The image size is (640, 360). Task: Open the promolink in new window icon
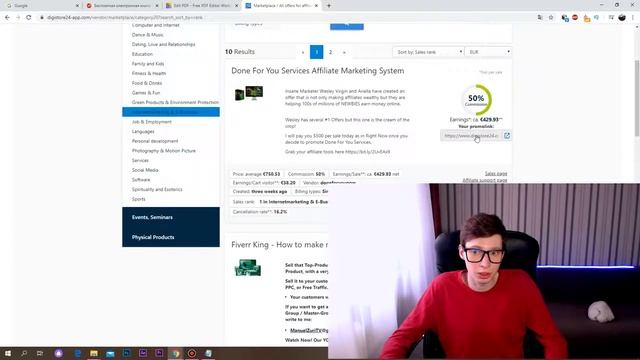pyautogui.click(x=507, y=136)
